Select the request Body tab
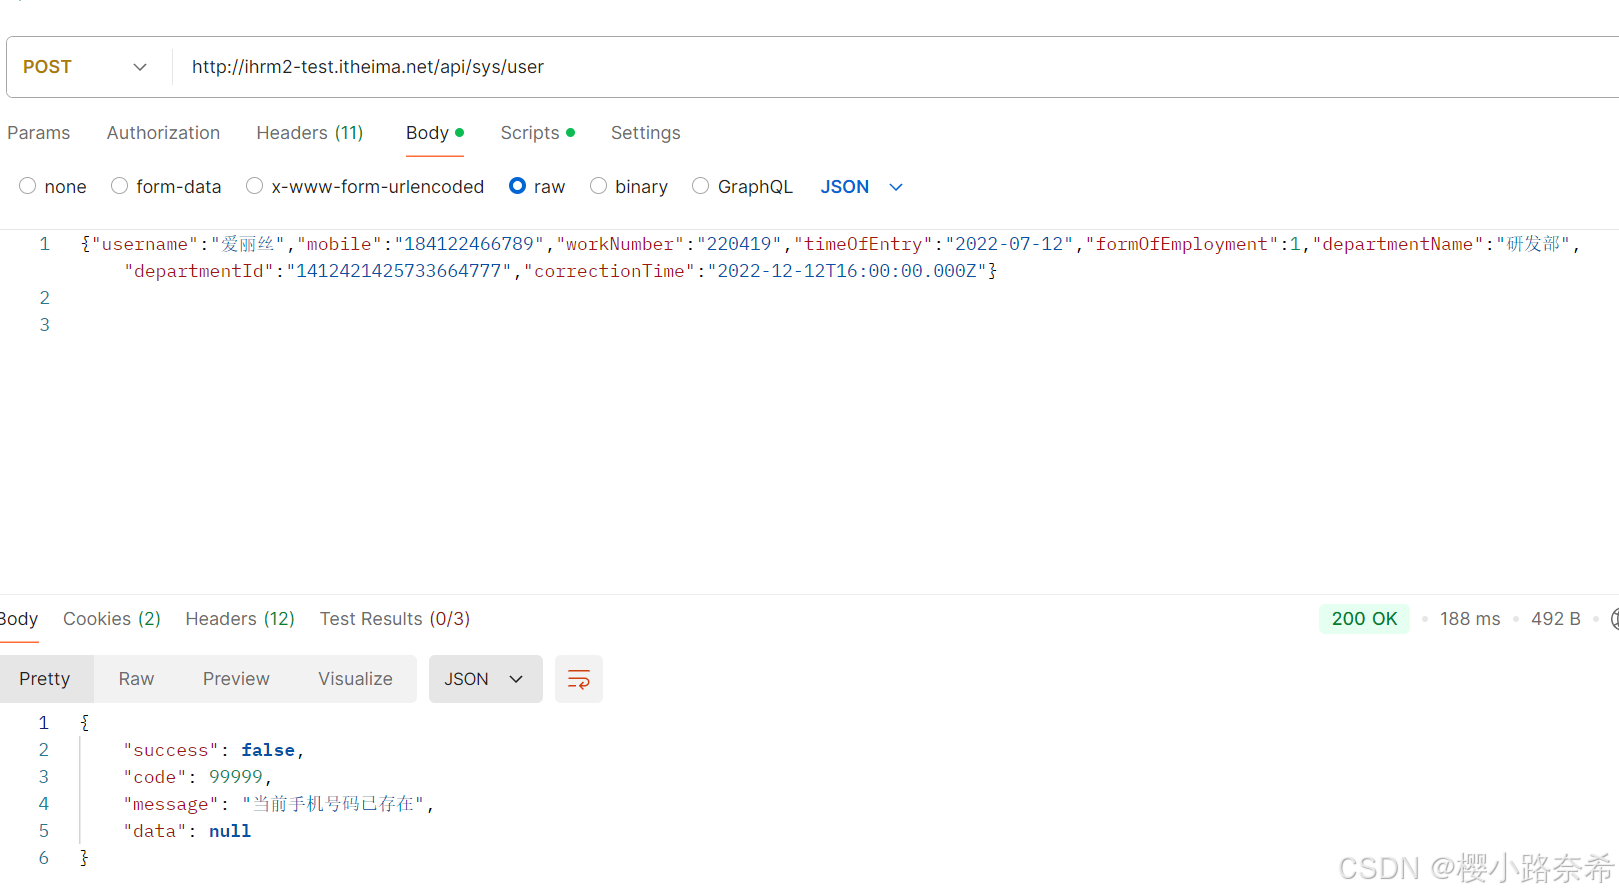1619x896 pixels. point(435,133)
